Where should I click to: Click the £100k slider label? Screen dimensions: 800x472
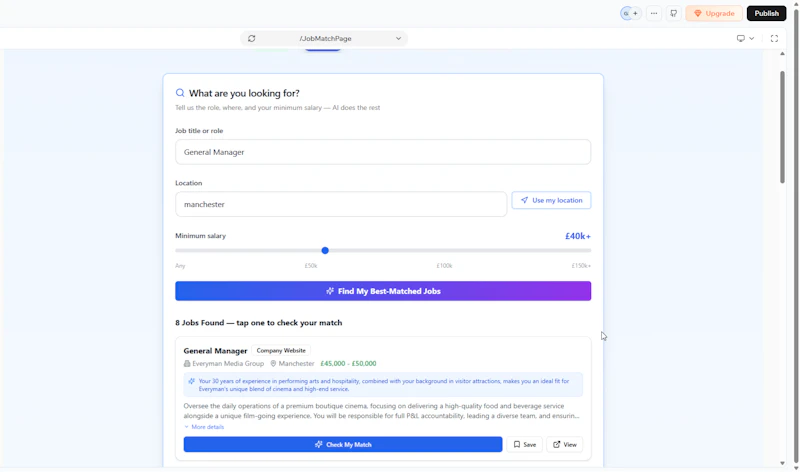pyautogui.click(x=444, y=266)
